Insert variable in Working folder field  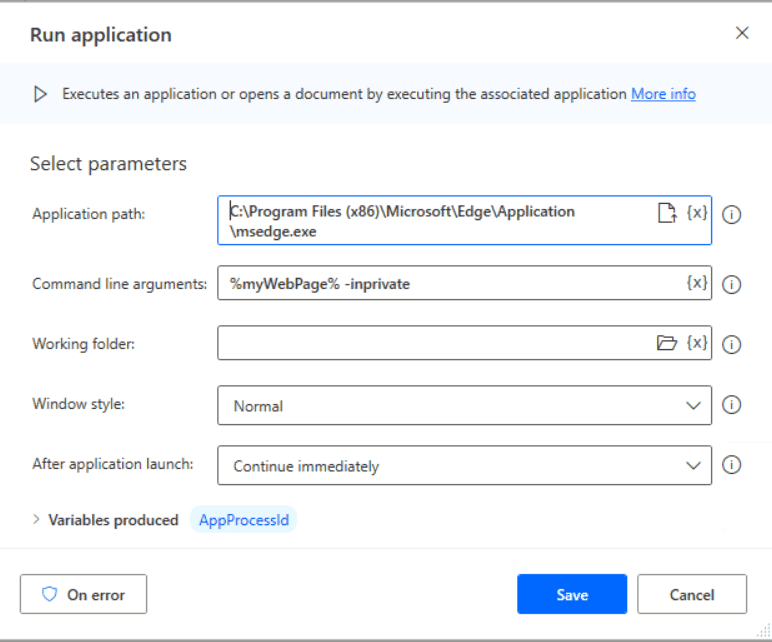pyautogui.click(x=697, y=342)
